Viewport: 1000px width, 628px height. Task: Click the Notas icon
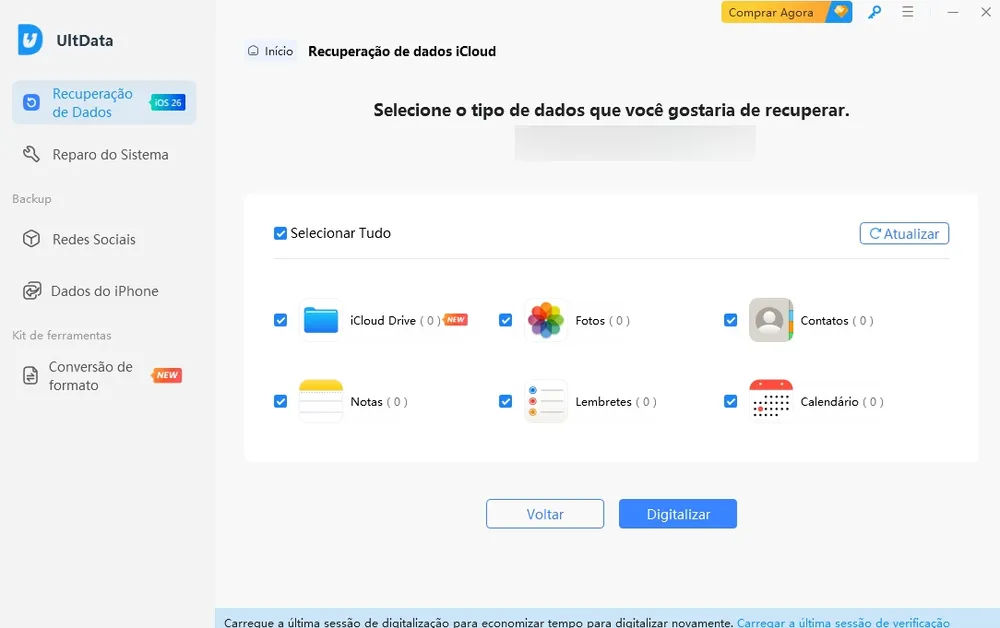321,401
